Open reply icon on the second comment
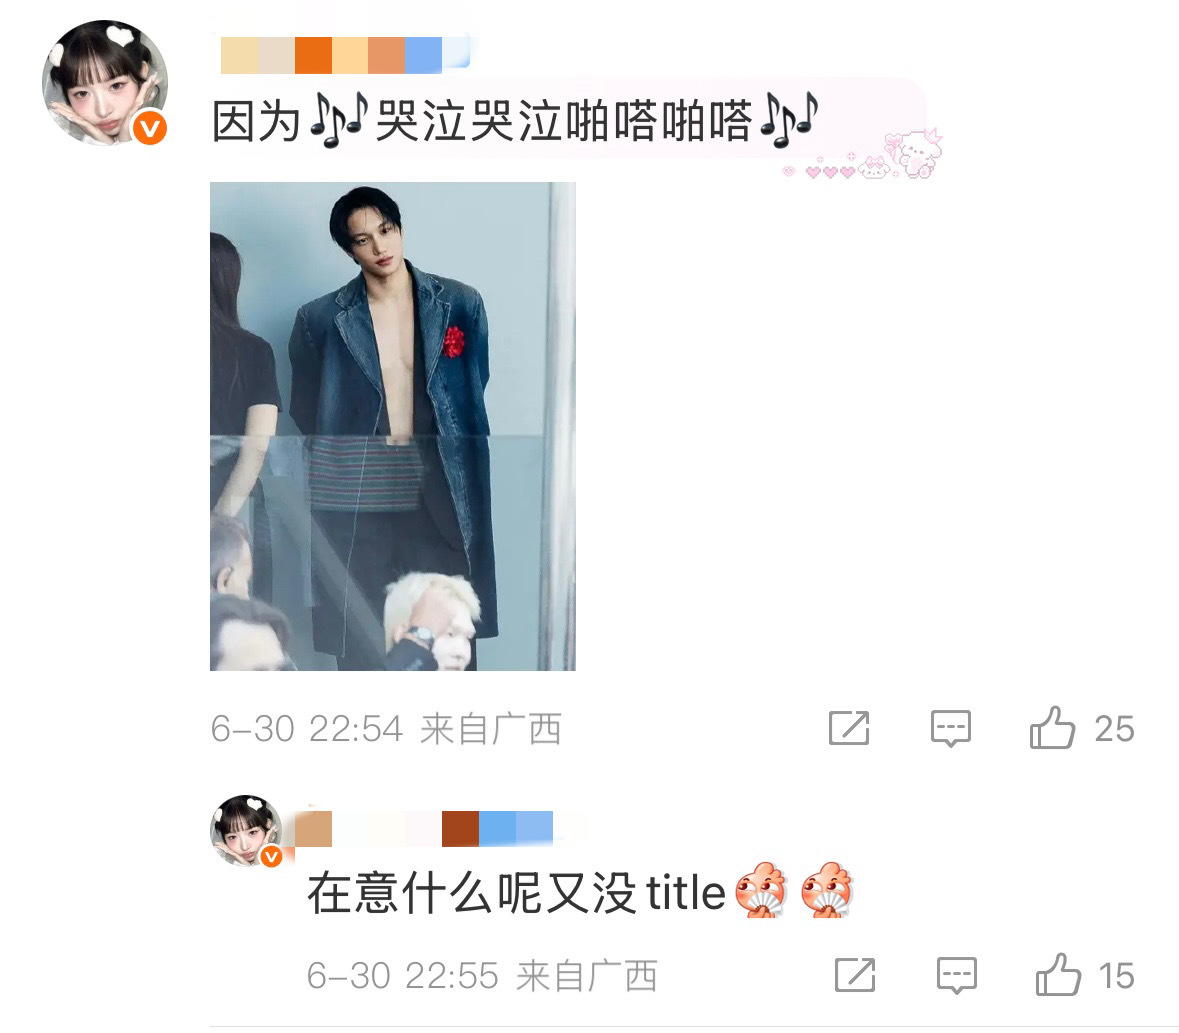 point(956,975)
